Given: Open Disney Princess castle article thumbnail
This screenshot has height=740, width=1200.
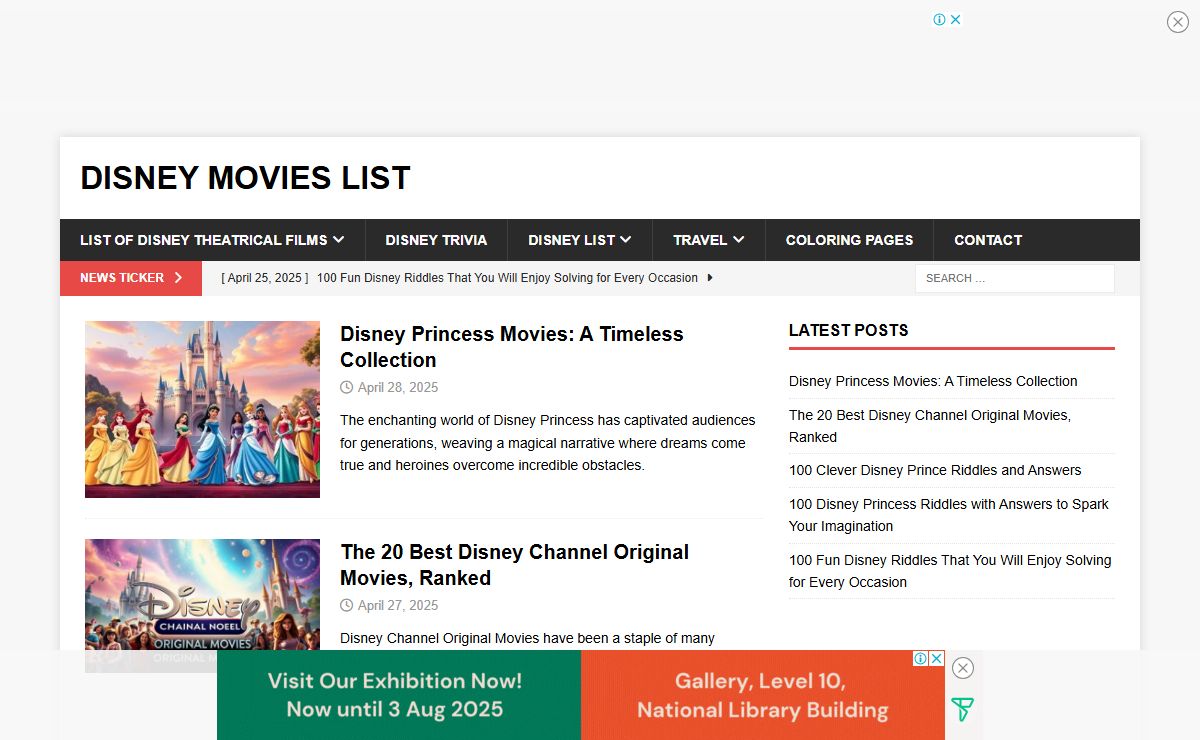Looking at the screenshot, I should pyautogui.click(x=202, y=409).
